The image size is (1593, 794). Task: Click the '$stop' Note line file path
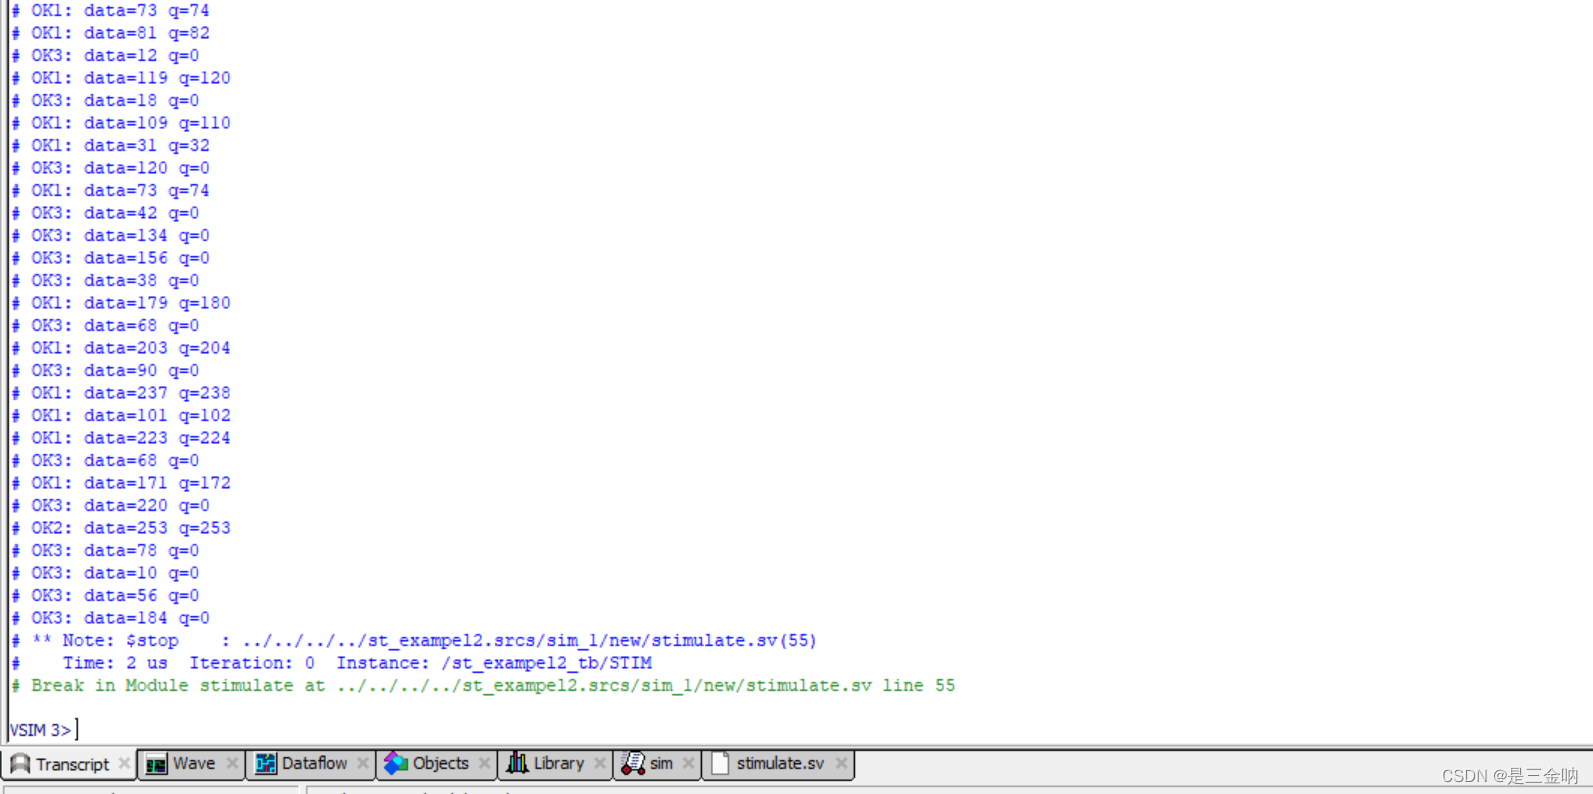pos(529,641)
